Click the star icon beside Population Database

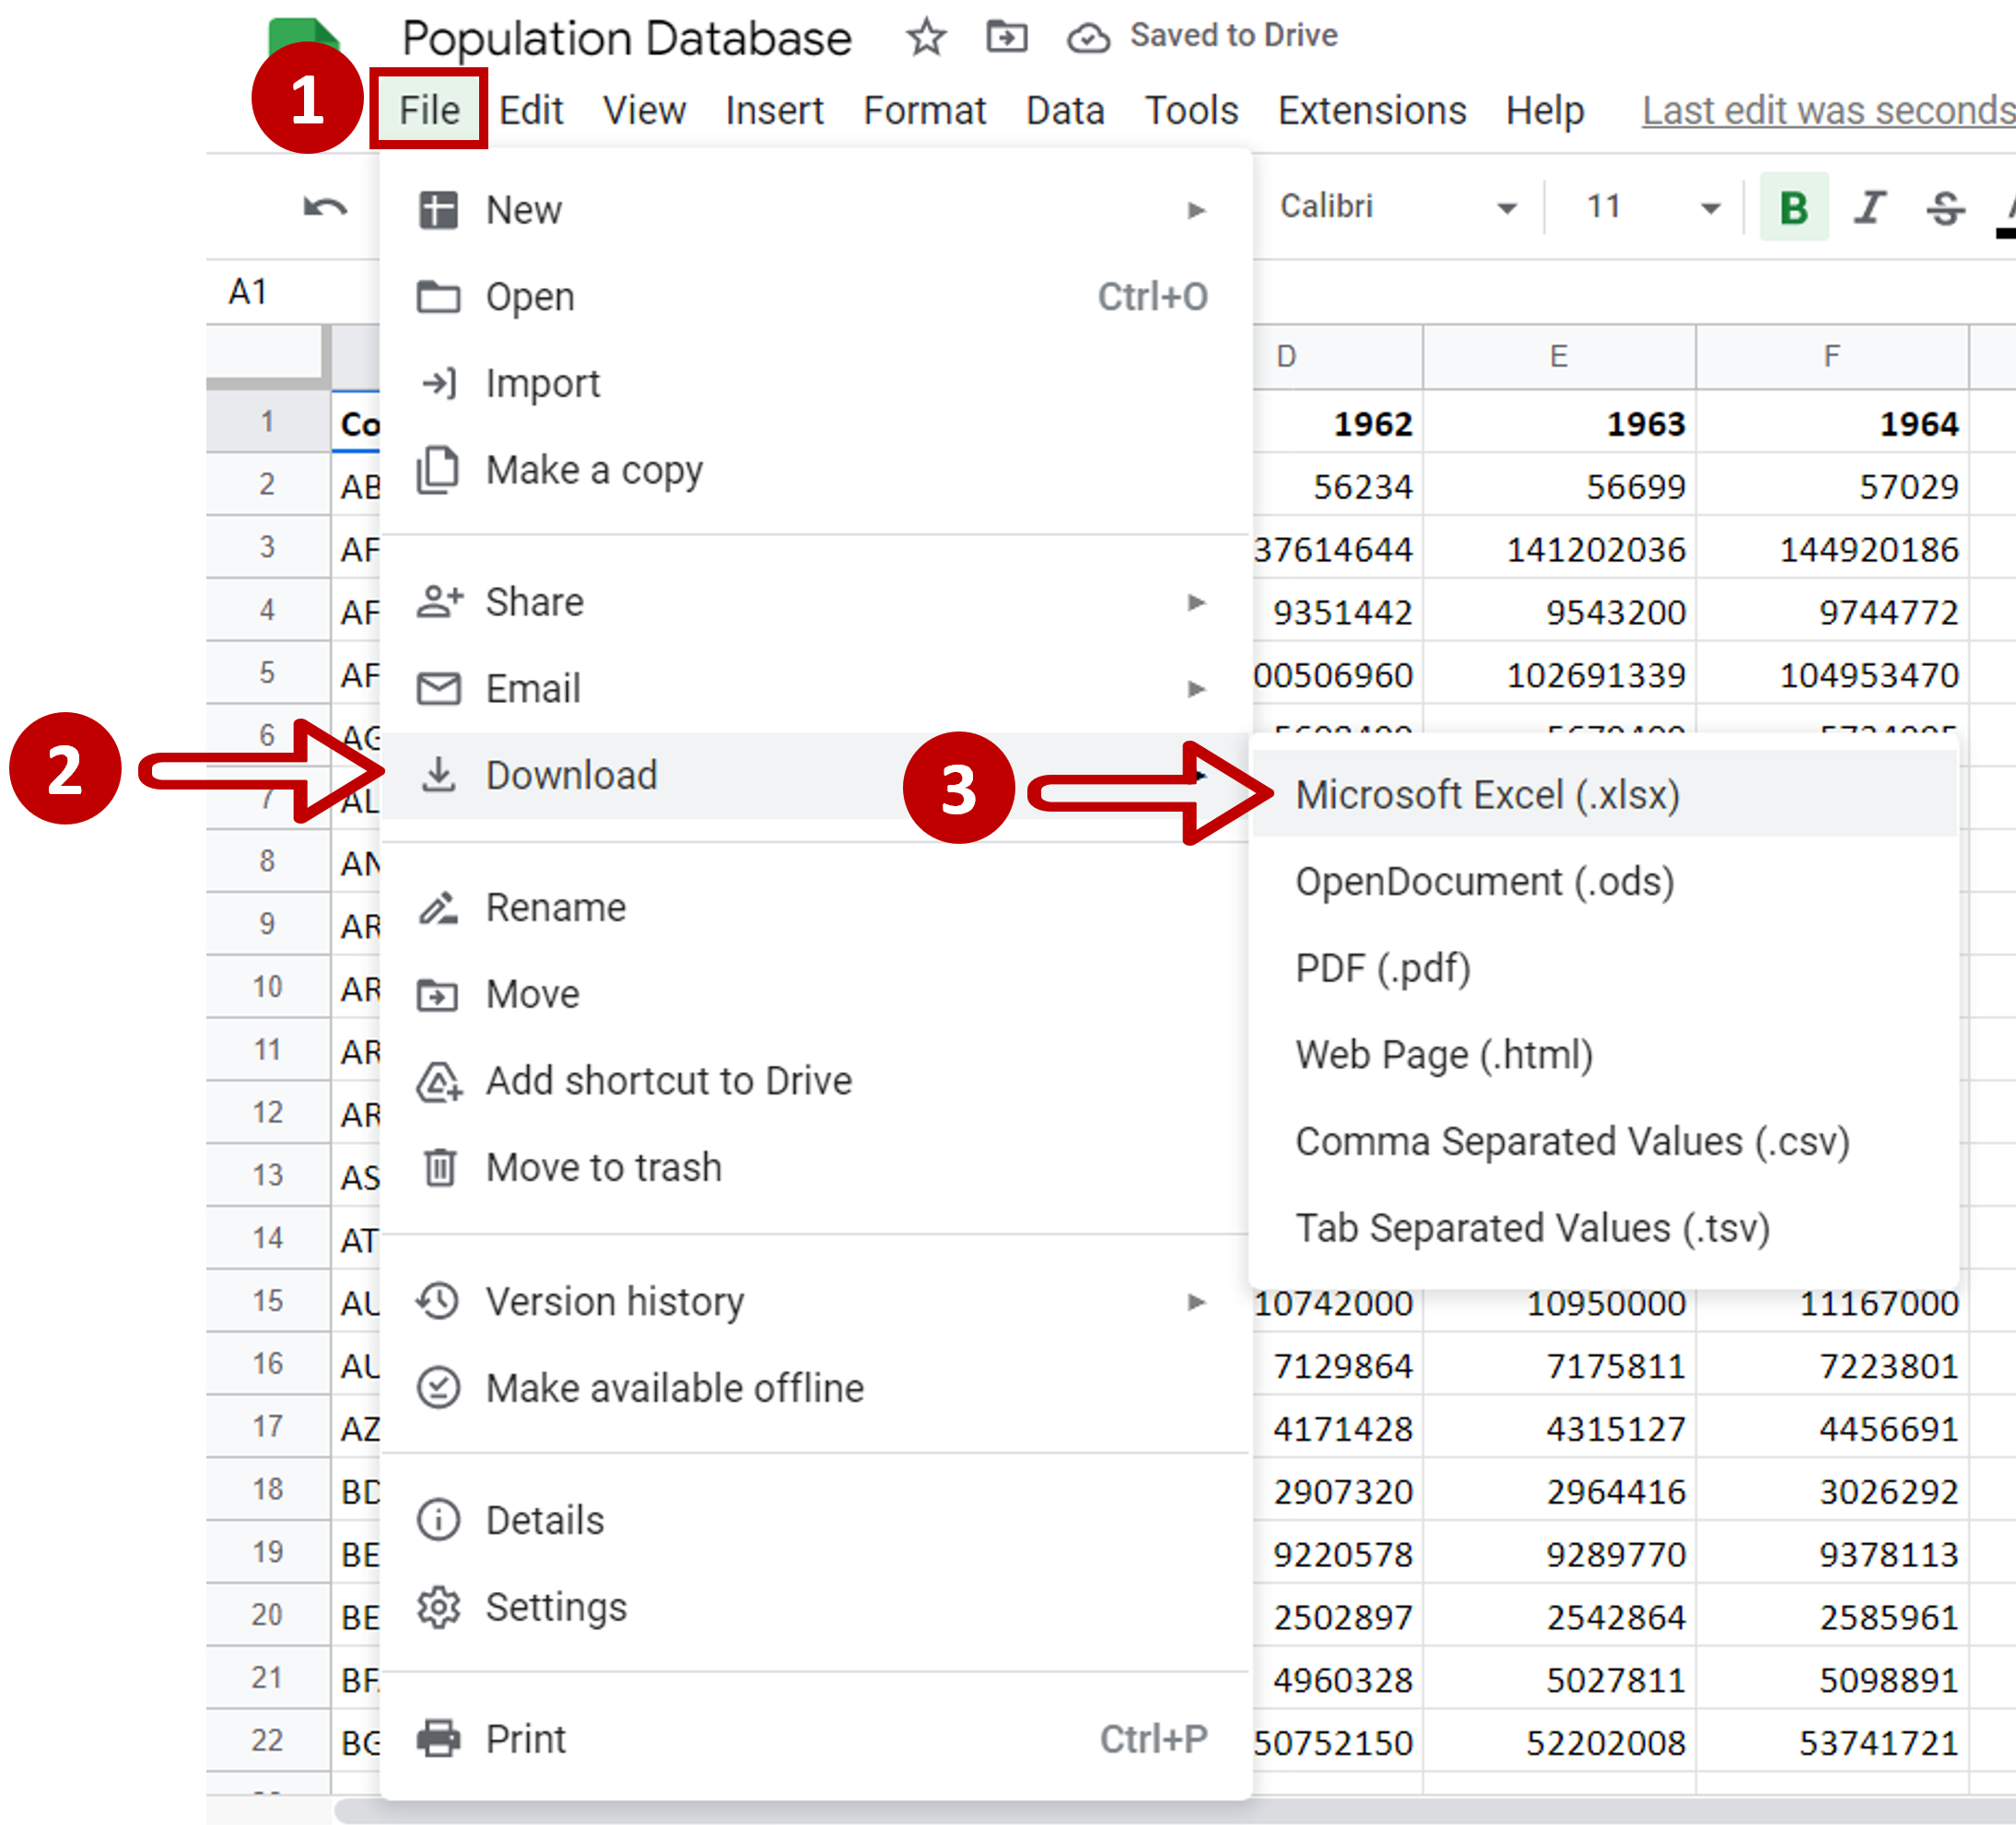click(x=925, y=38)
